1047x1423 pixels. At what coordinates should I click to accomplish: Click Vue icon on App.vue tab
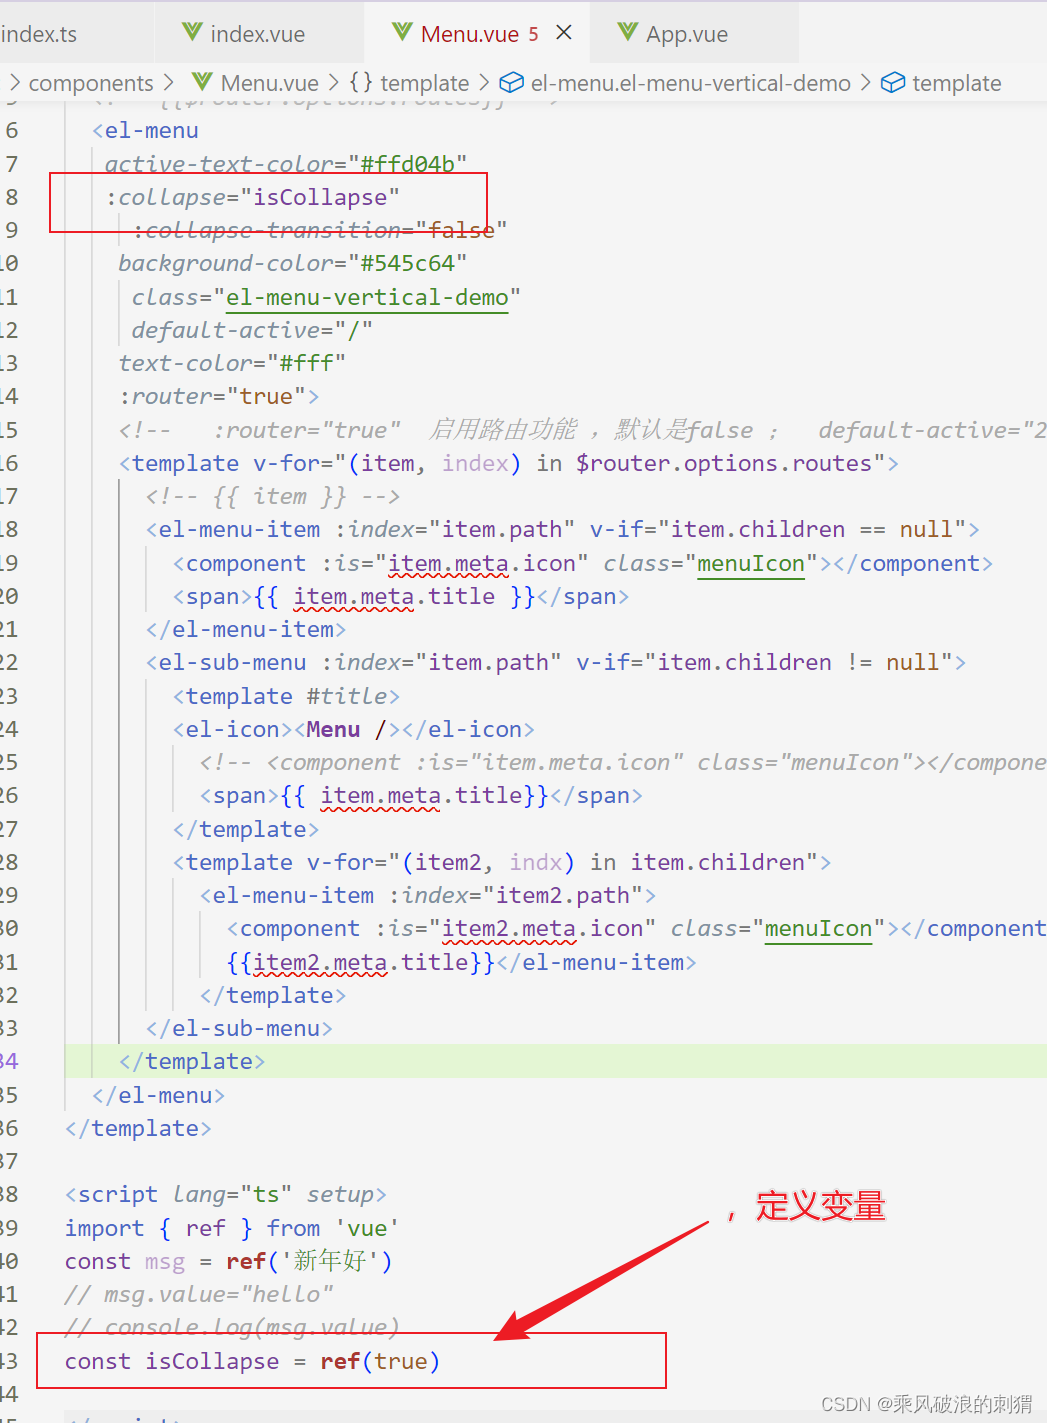coord(628,33)
